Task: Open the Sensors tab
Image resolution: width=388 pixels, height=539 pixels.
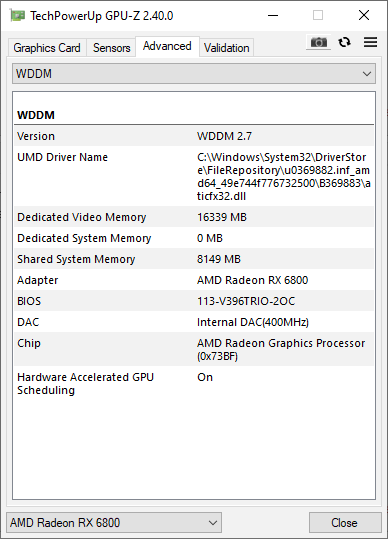Action: (x=111, y=48)
